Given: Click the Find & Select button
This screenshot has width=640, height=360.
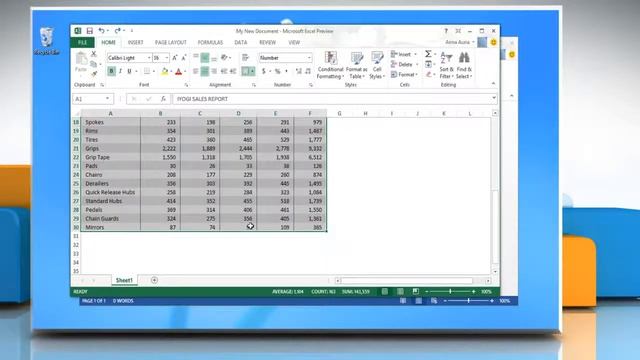Looking at the screenshot, I should [464, 65].
